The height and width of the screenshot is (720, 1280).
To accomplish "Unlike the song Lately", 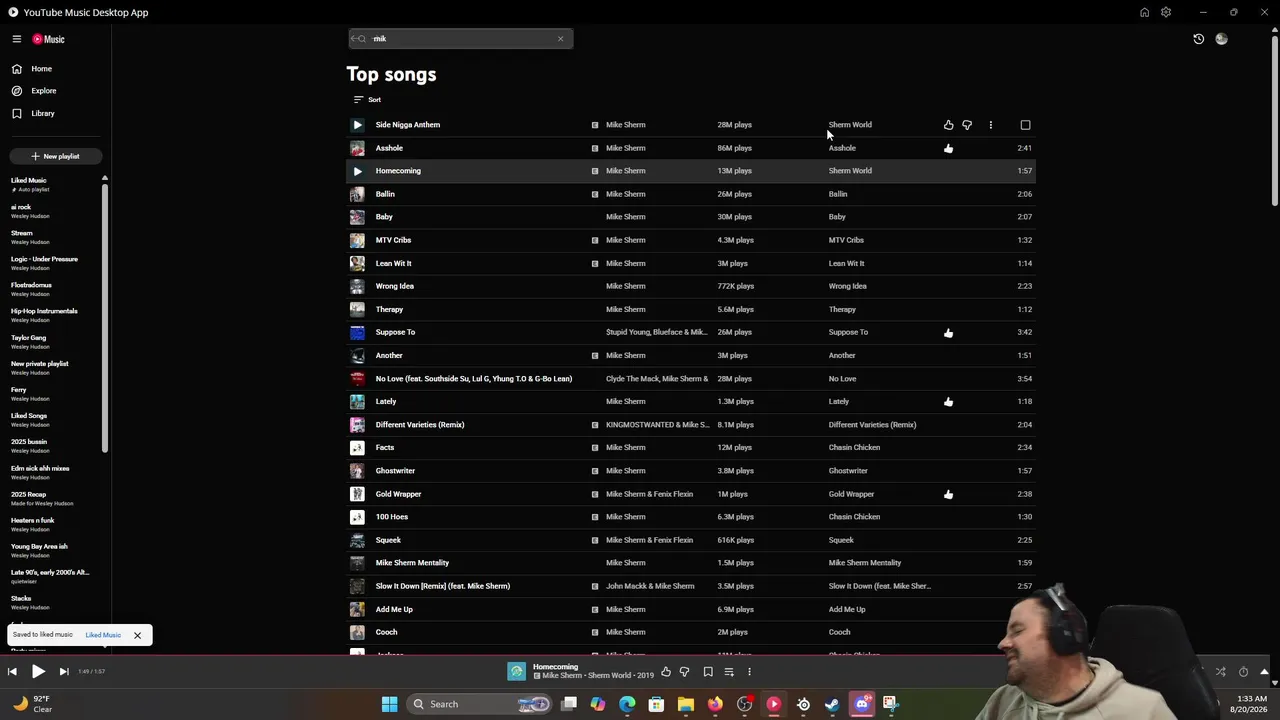I will click(948, 401).
